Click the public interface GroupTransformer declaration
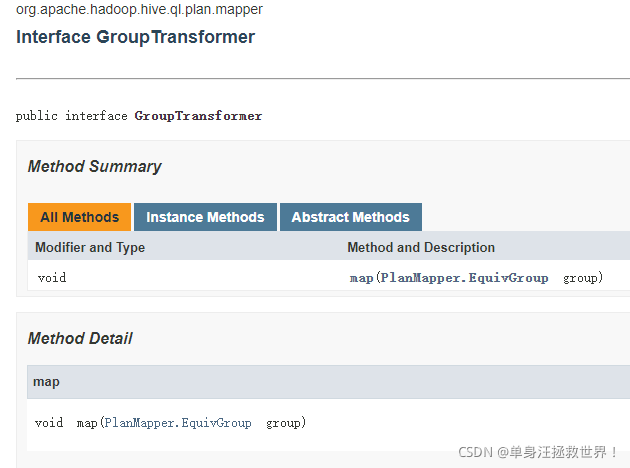The image size is (630, 468). coord(139,116)
